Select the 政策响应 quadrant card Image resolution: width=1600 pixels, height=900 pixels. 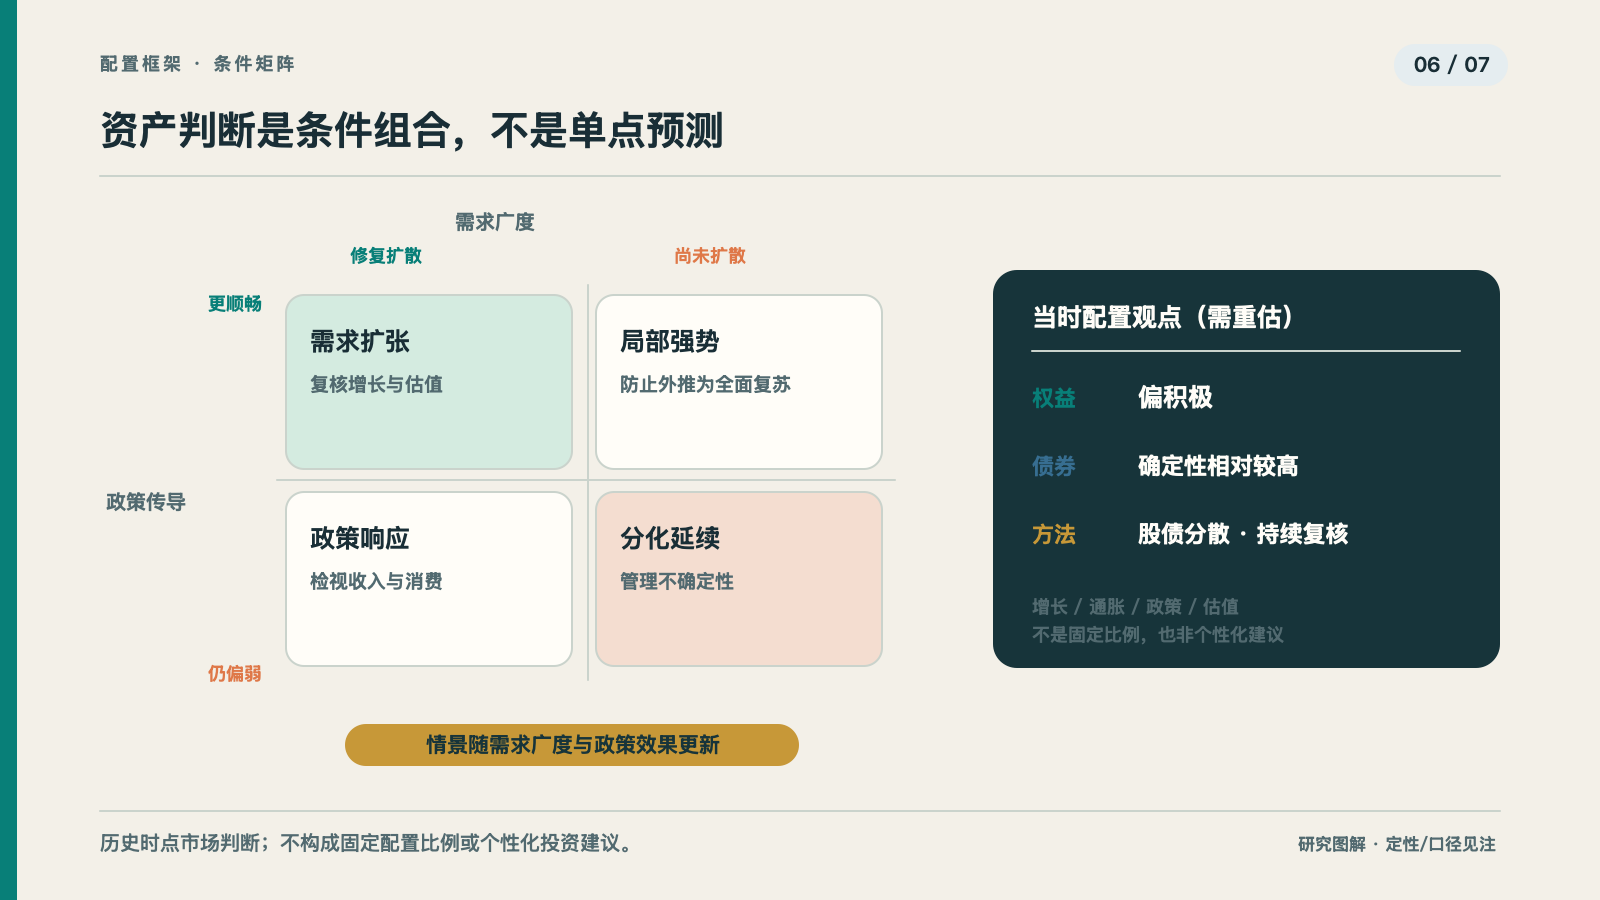(429, 579)
